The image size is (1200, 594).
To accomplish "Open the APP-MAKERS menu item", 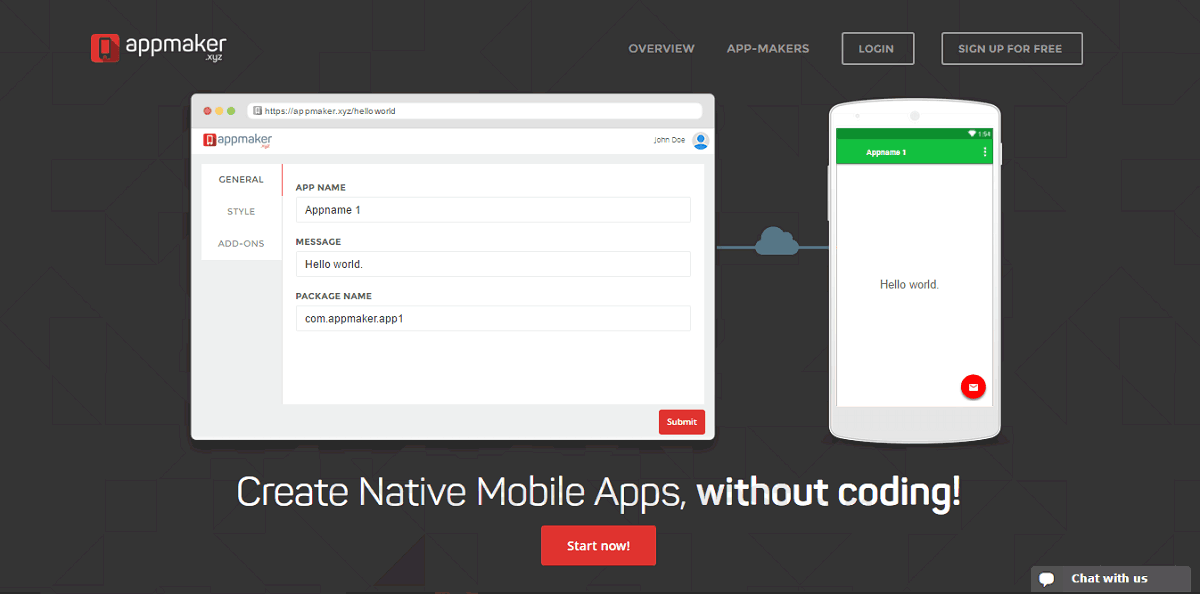I will pos(768,48).
